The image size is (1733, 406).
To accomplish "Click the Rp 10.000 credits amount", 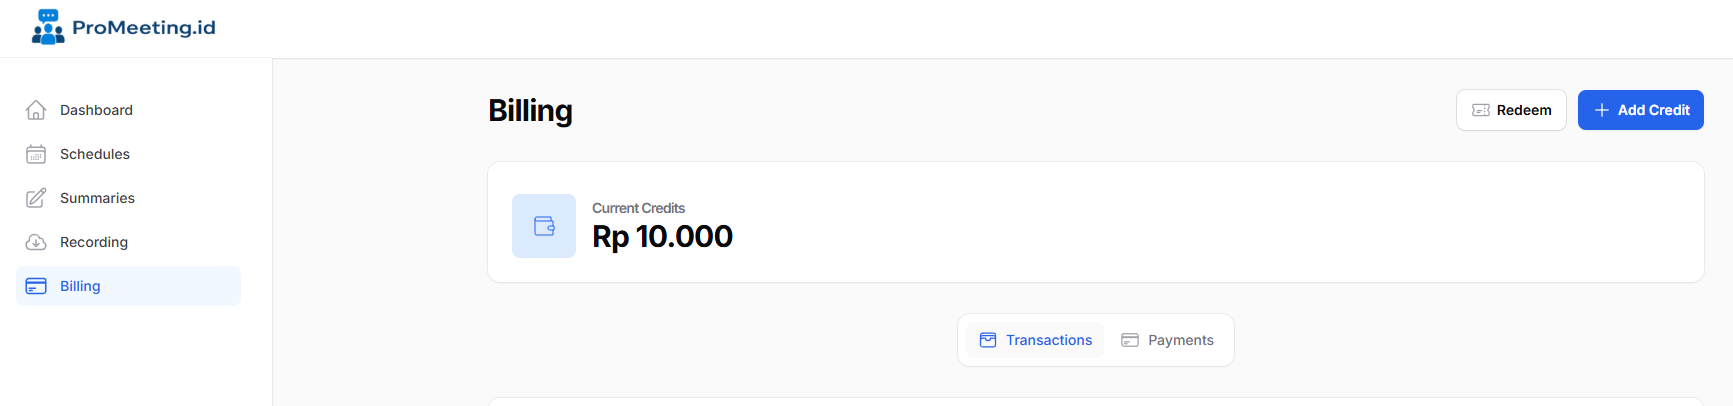I will (662, 237).
